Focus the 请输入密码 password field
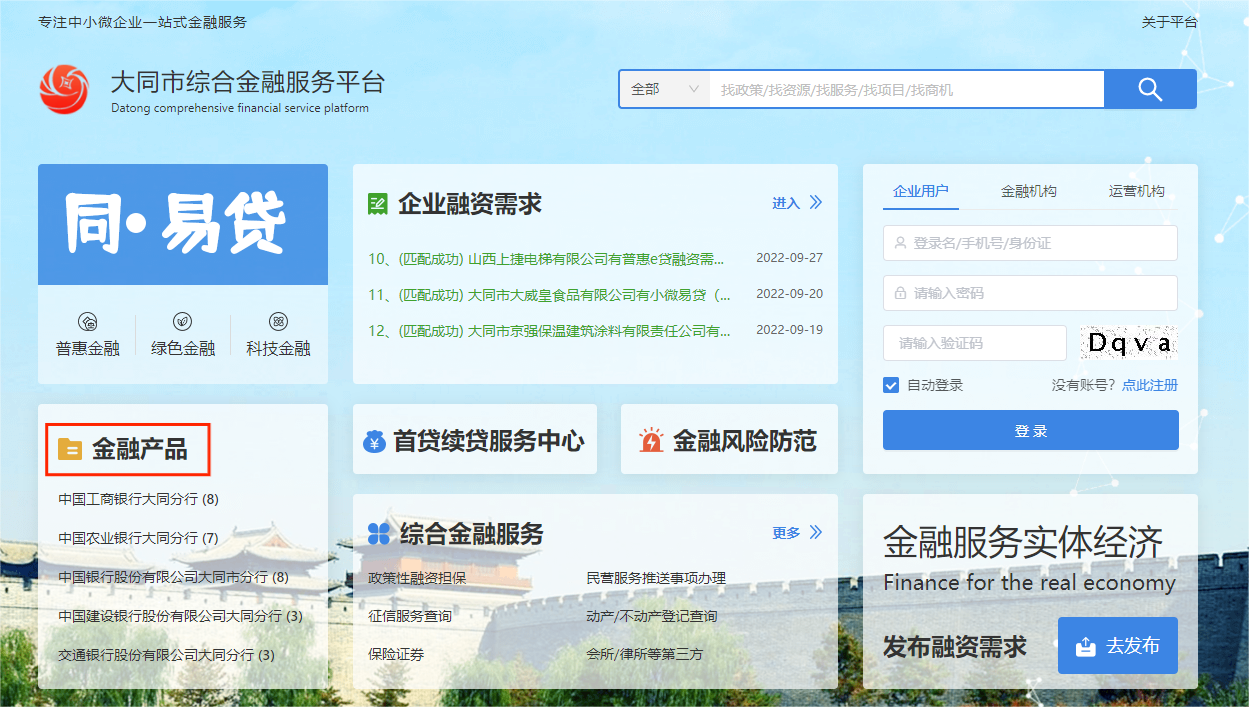 [1030, 293]
